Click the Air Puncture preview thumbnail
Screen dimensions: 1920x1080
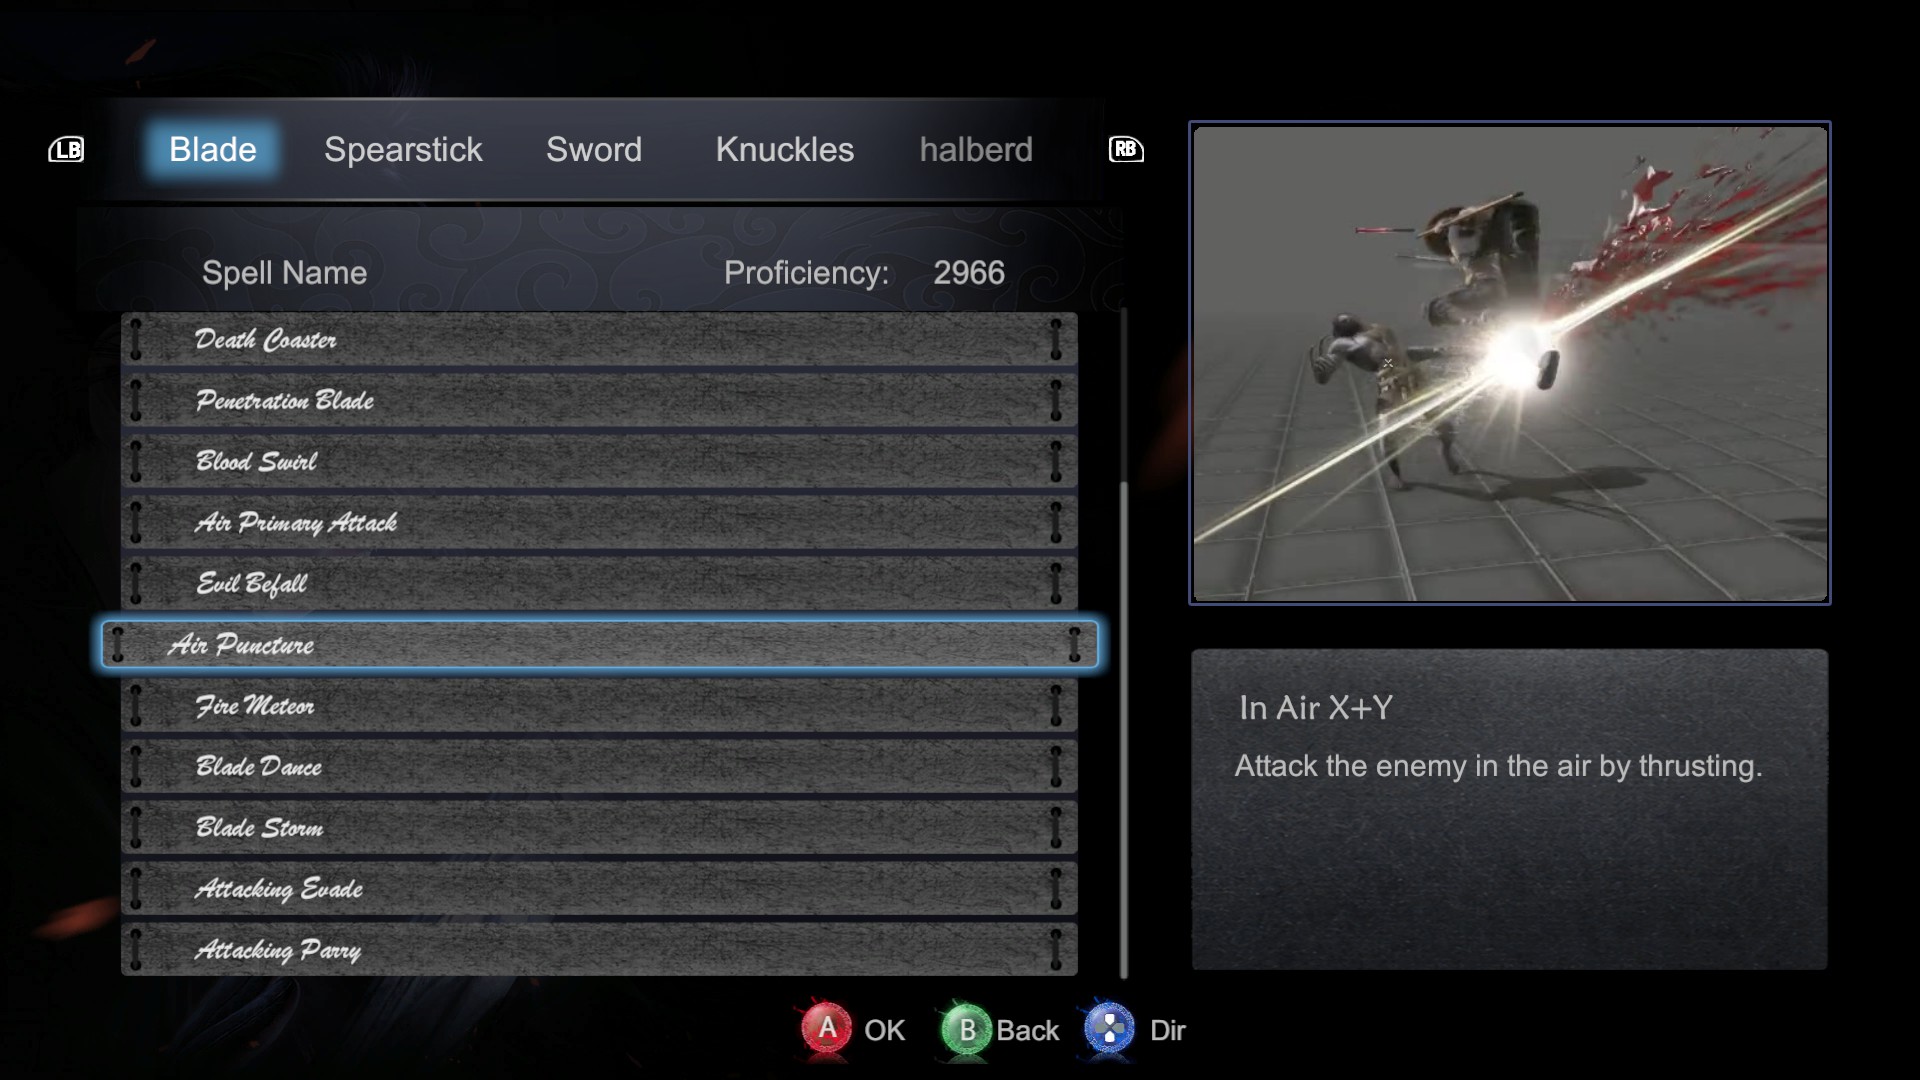point(1509,363)
